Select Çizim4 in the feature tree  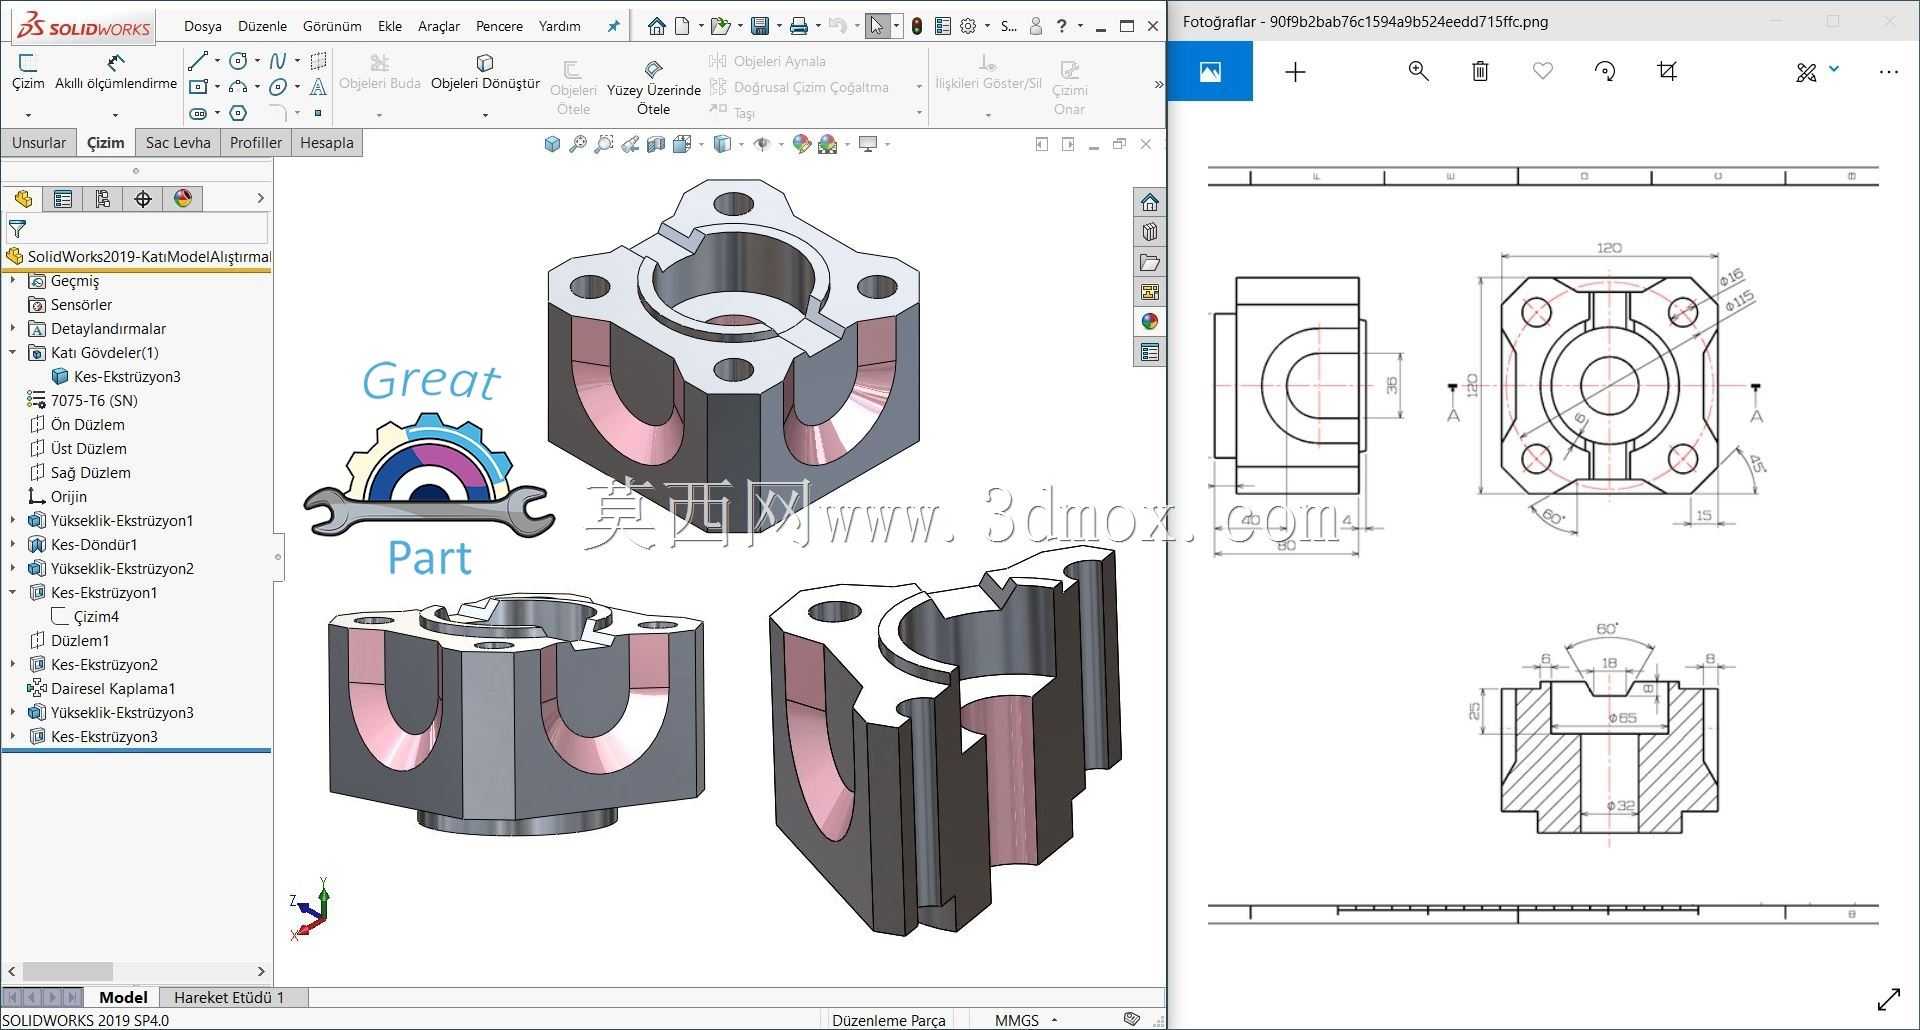[96, 617]
